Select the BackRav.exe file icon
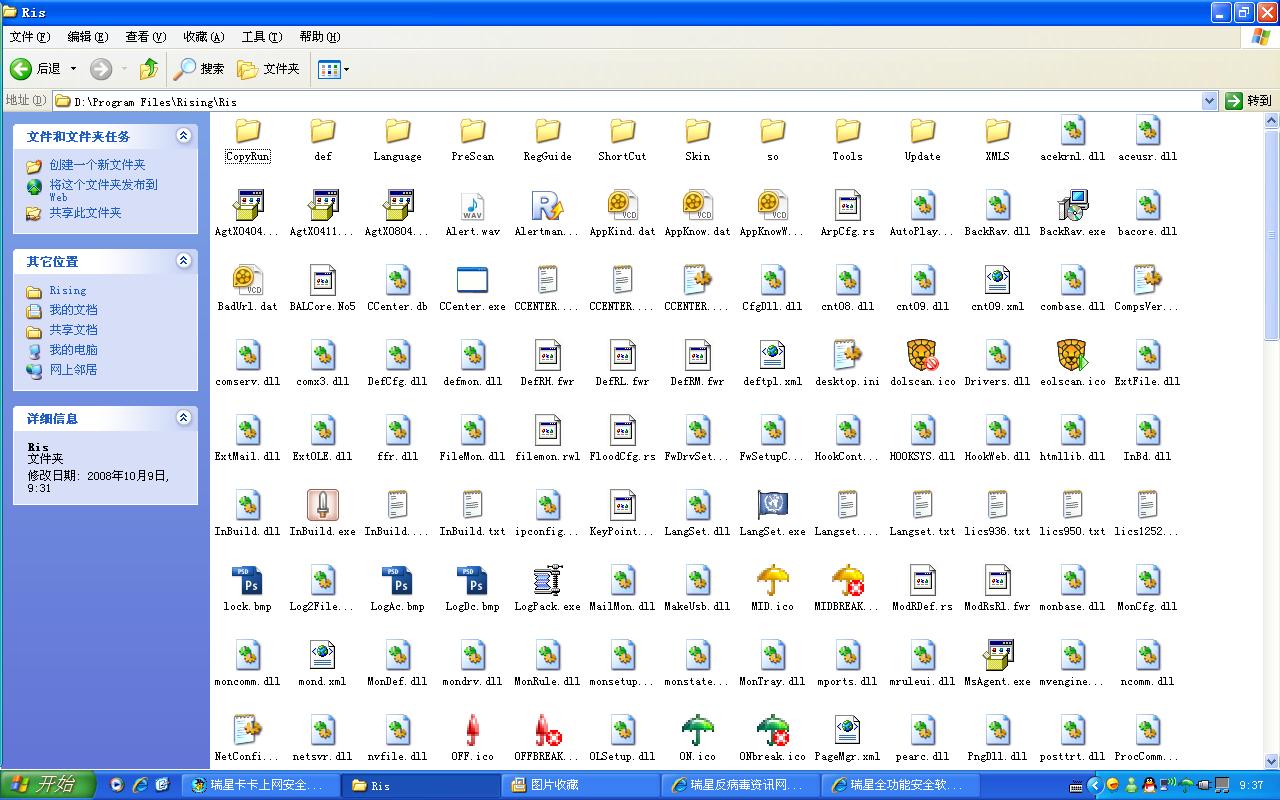 tap(1072, 207)
